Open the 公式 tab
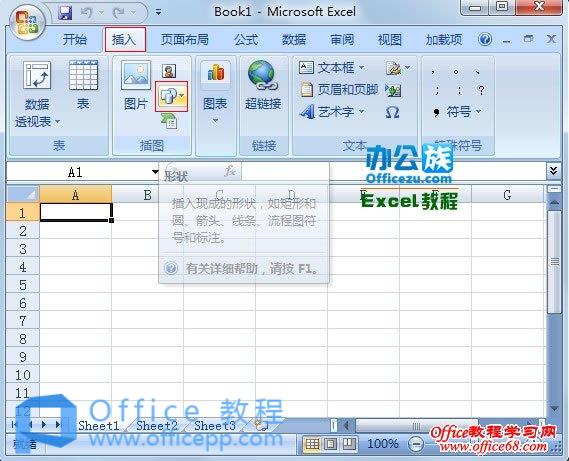The width and height of the screenshot is (569, 461). pyautogui.click(x=246, y=39)
